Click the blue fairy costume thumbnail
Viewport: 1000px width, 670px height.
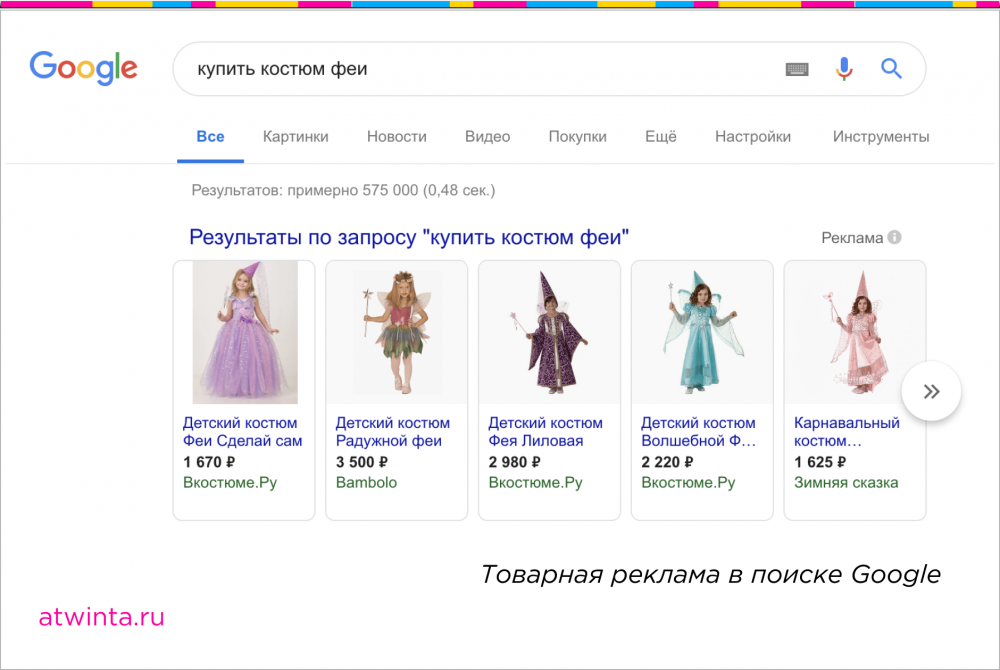tap(702, 332)
